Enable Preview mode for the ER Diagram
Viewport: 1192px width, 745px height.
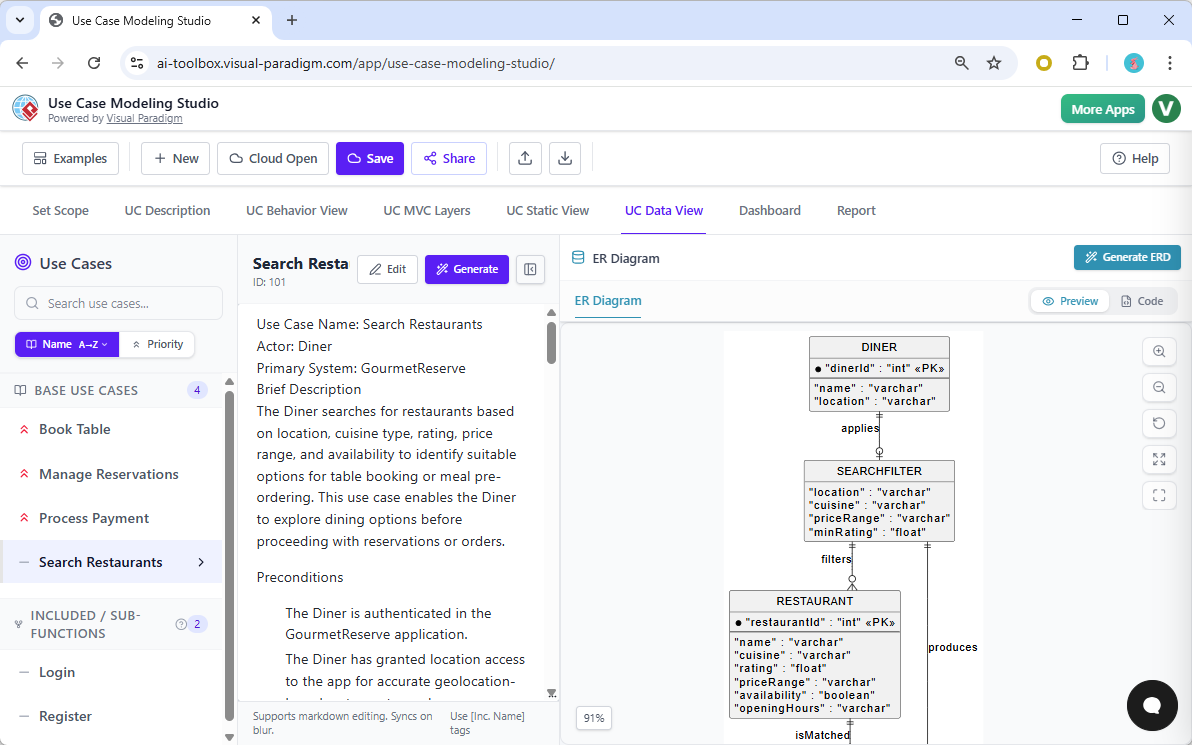pyautogui.click(x=1069, y=300)
